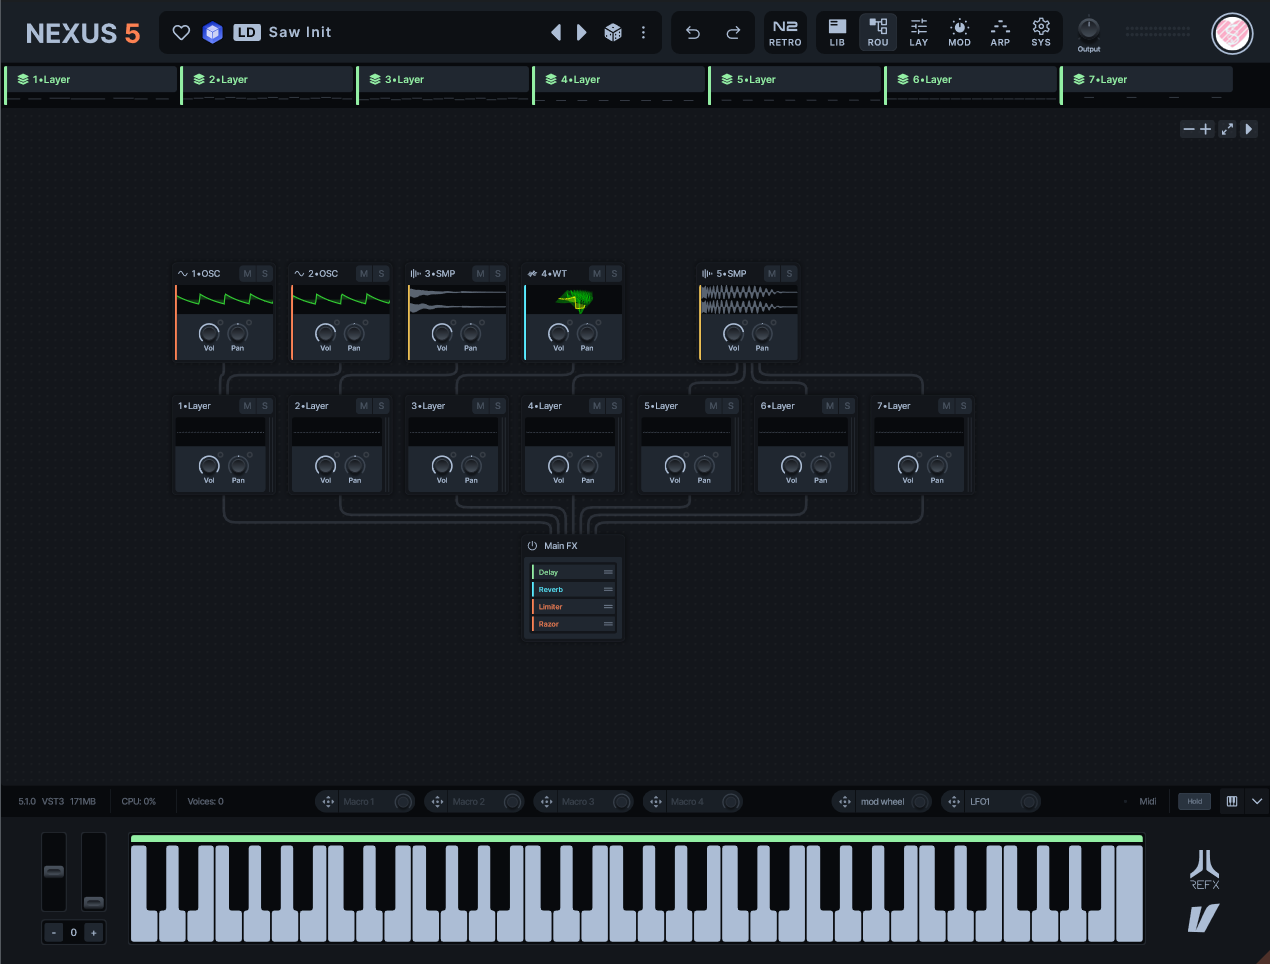Select the 6•Layer tab

(932, 79)
